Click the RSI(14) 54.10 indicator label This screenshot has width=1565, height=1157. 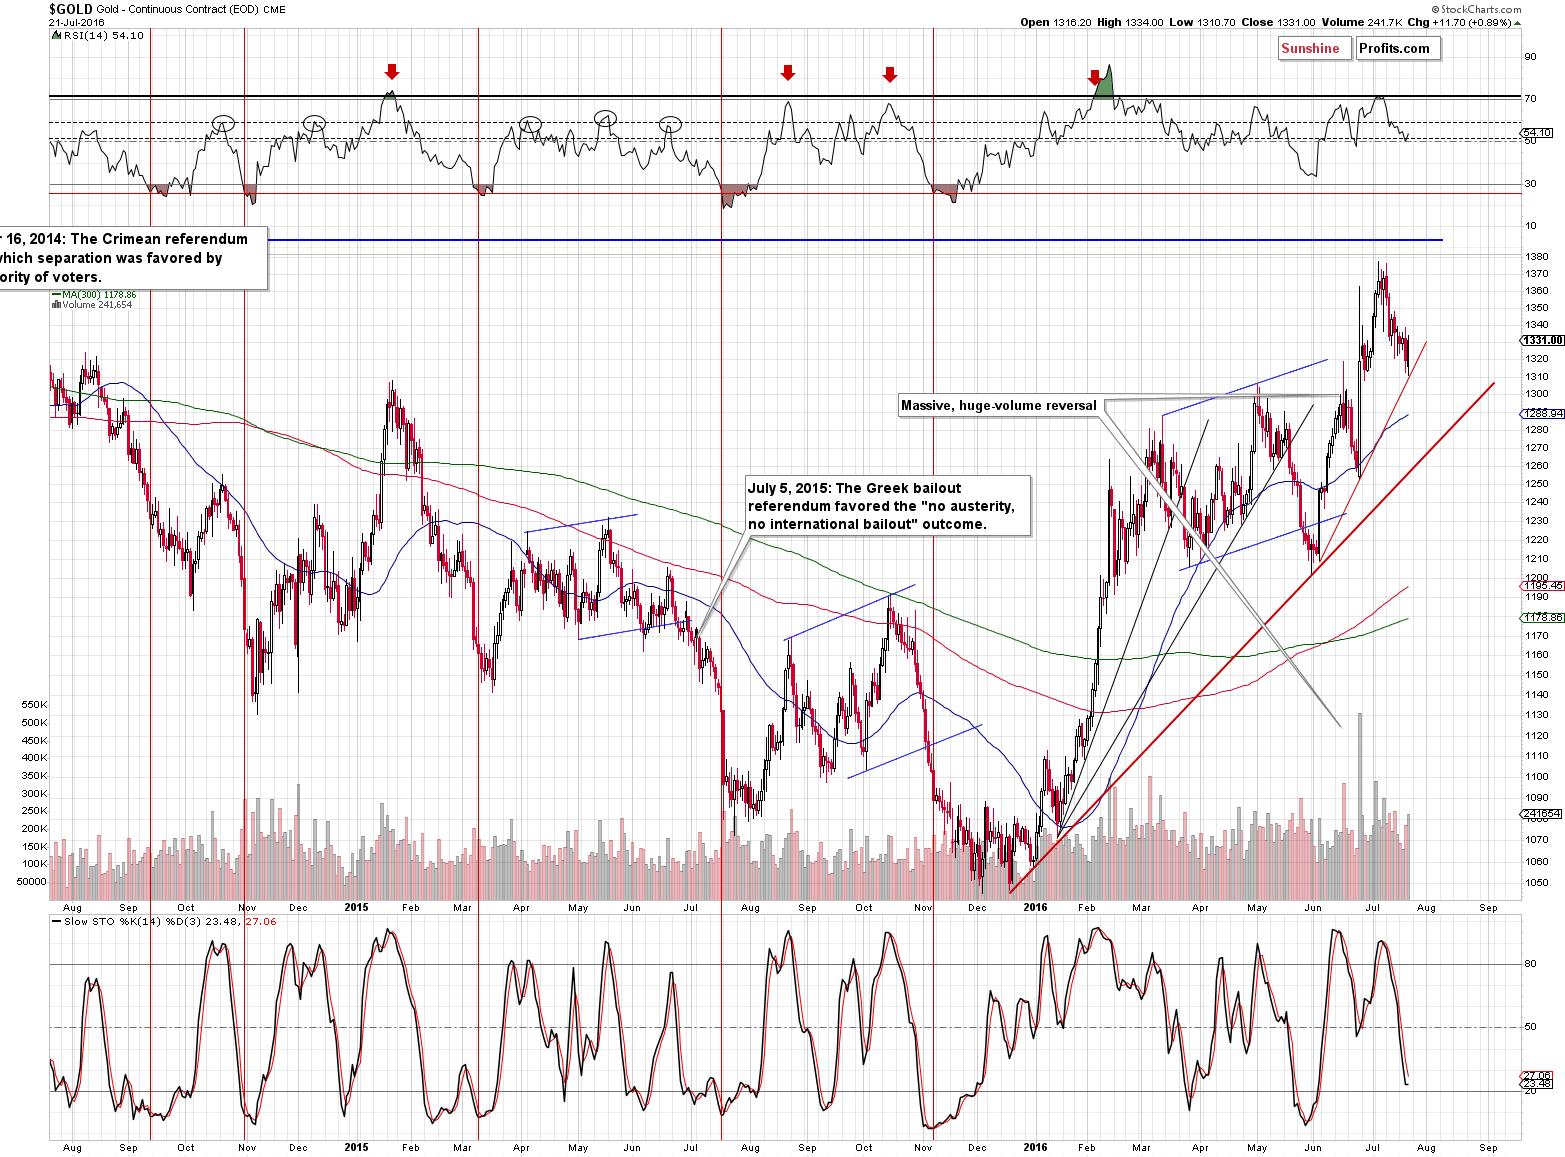coord(99,35)
